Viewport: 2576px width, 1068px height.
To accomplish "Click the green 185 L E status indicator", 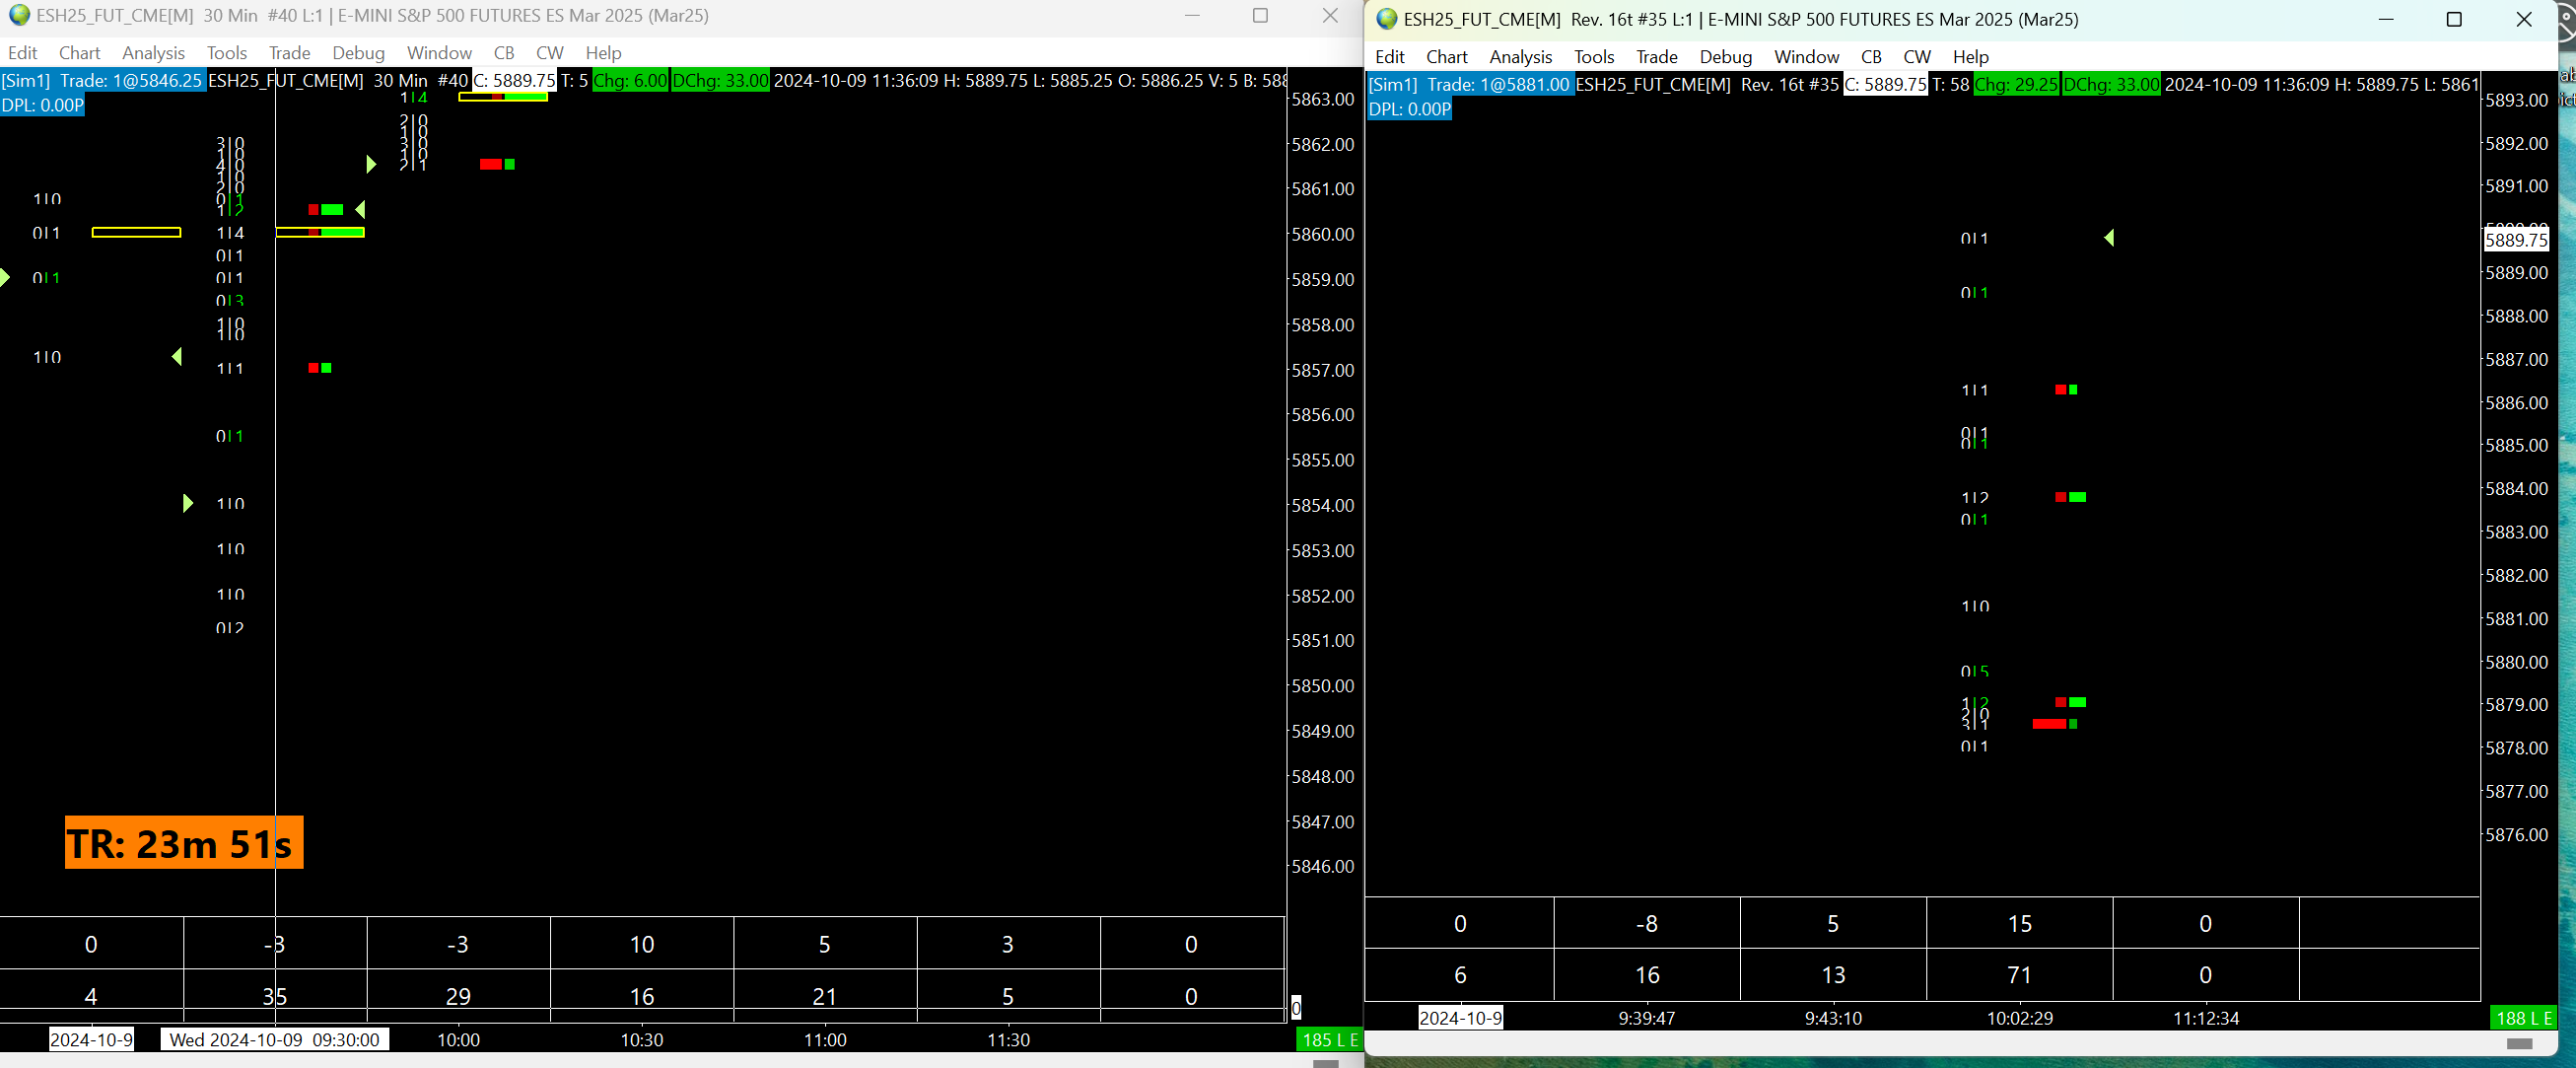I will (1329, 1039).
